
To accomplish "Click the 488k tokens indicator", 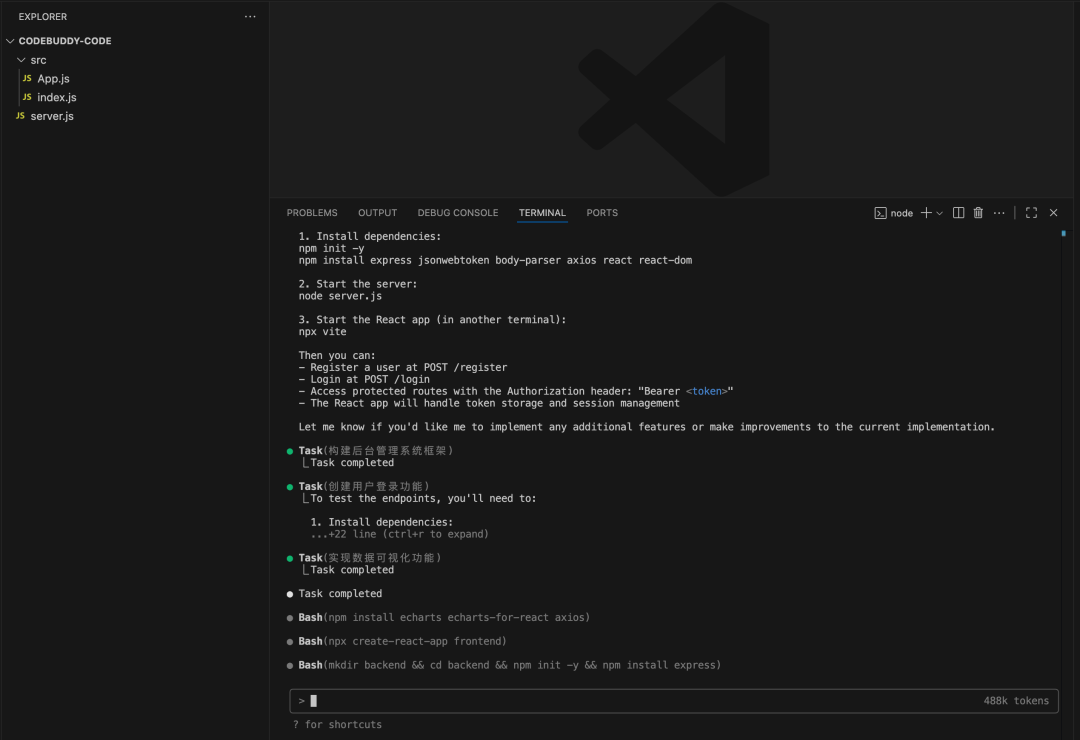I will (1016, 701).
